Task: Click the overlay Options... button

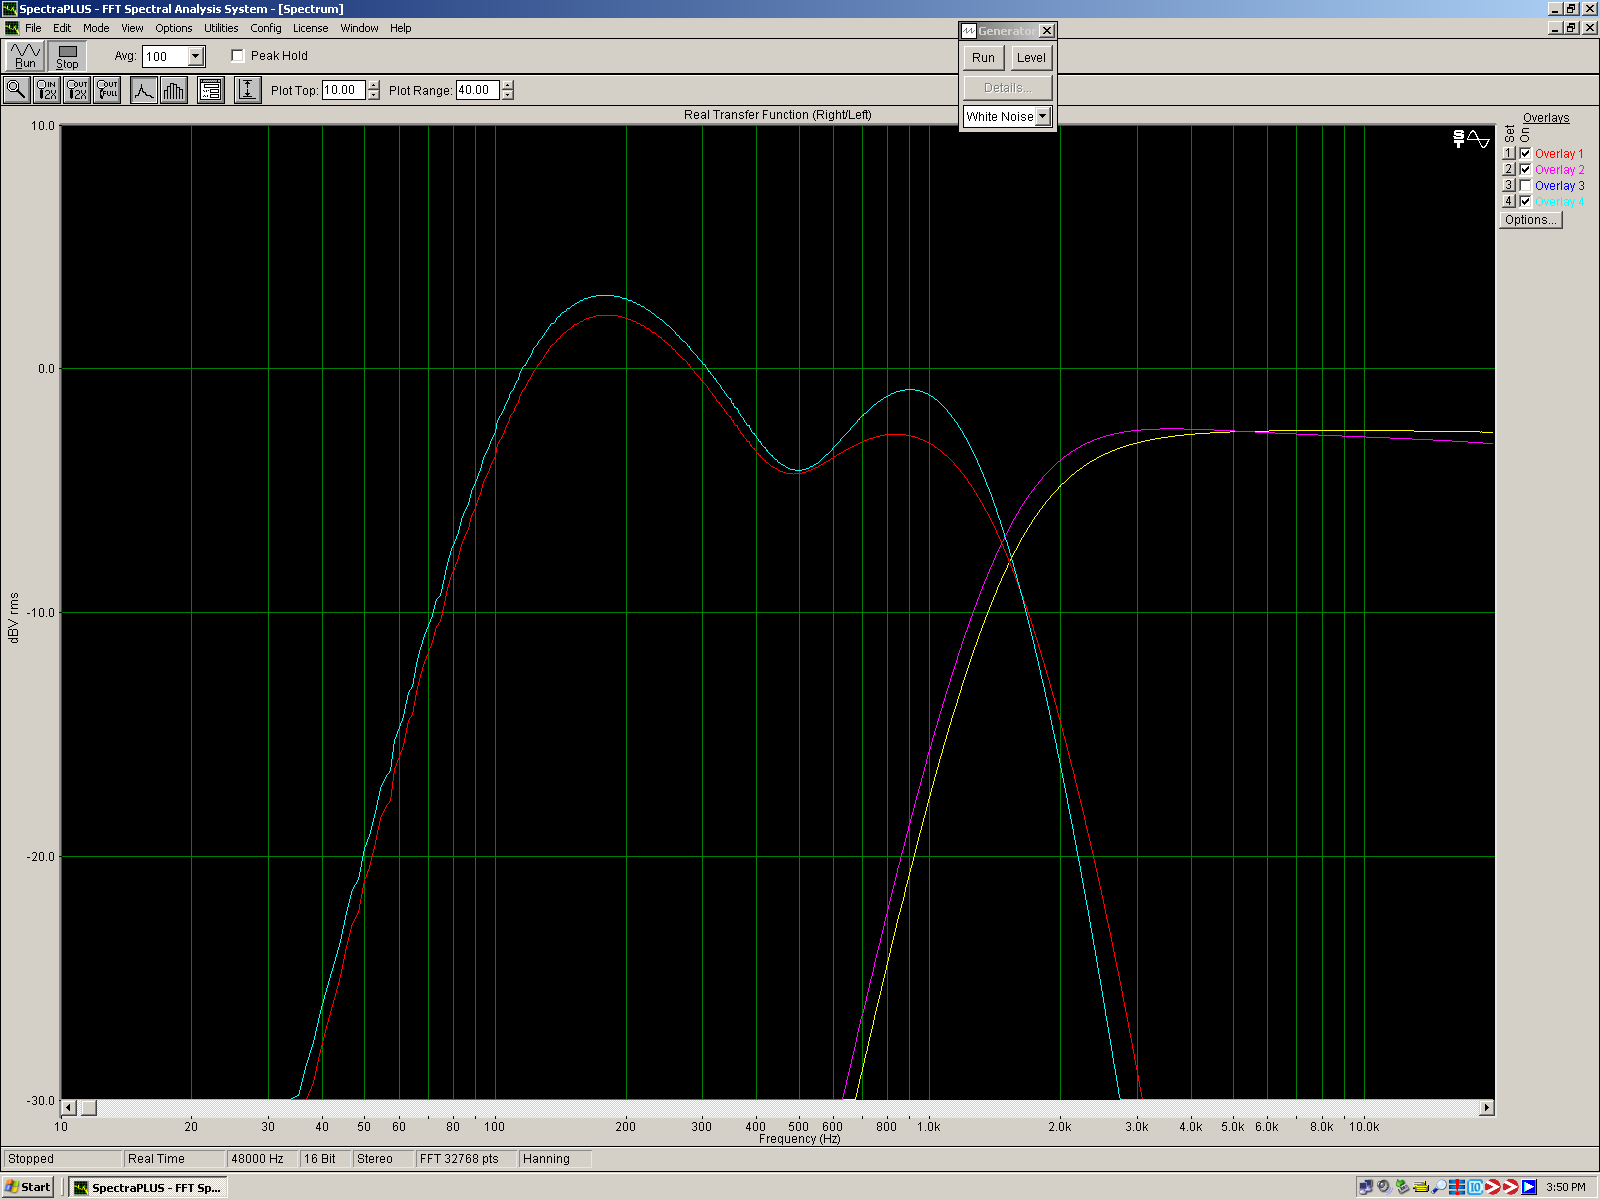Action: (x=1531, y=220)
